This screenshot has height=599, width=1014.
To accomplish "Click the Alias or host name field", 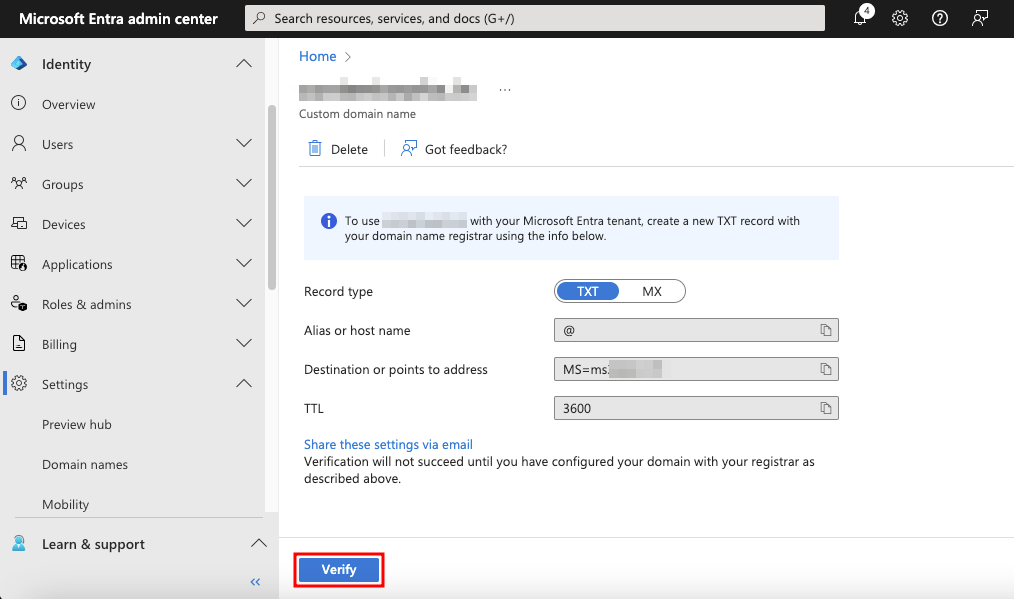I will 696,330.
